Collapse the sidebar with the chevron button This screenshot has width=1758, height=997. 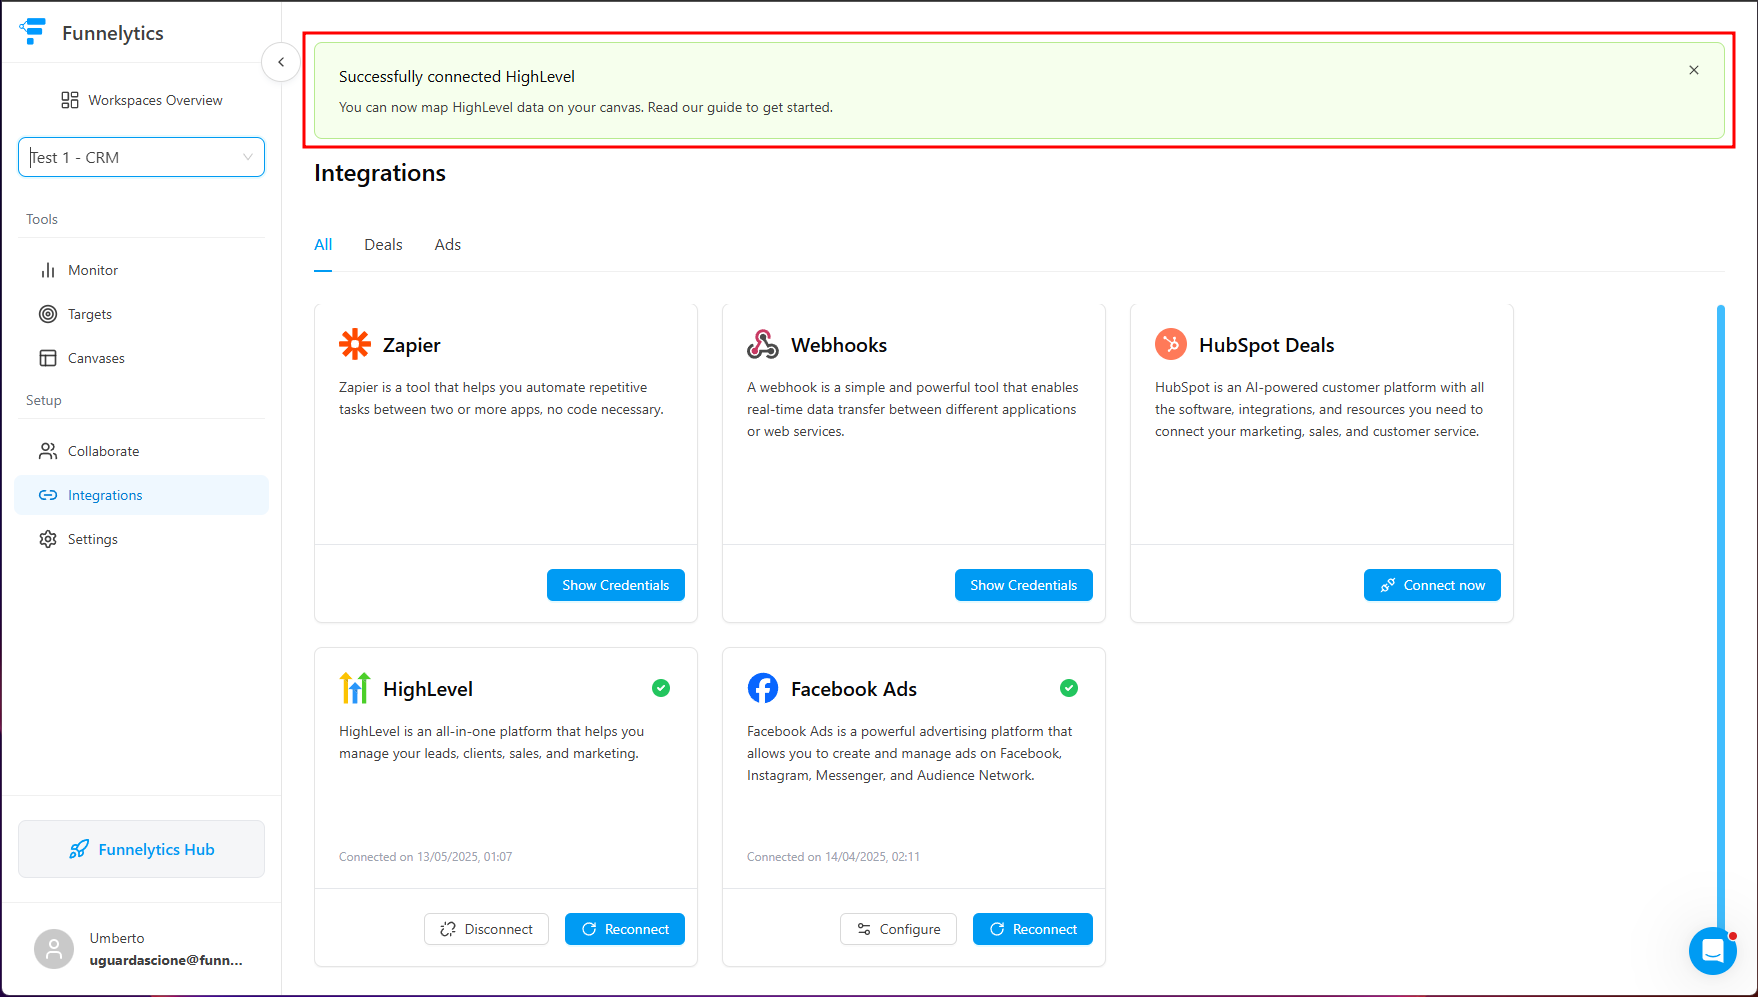pyautogui.click(x=281, y=62)
